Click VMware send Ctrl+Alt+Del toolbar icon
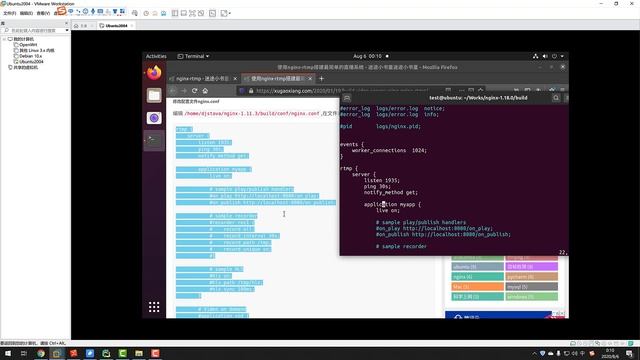Image resolution: width=640 pixels, height=360 pixels. click(x=134, y=13)
